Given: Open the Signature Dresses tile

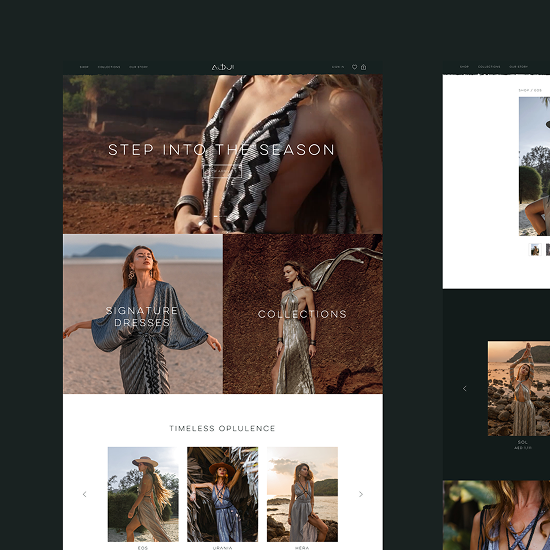Looking at the screenshot, I should 143,314.
